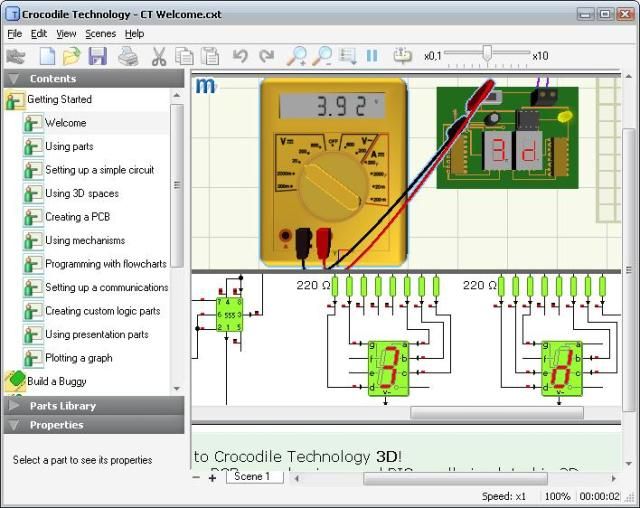This screenshot has height=508, width=640.
Task: Print using the printer icon
Action: point(128,56)
